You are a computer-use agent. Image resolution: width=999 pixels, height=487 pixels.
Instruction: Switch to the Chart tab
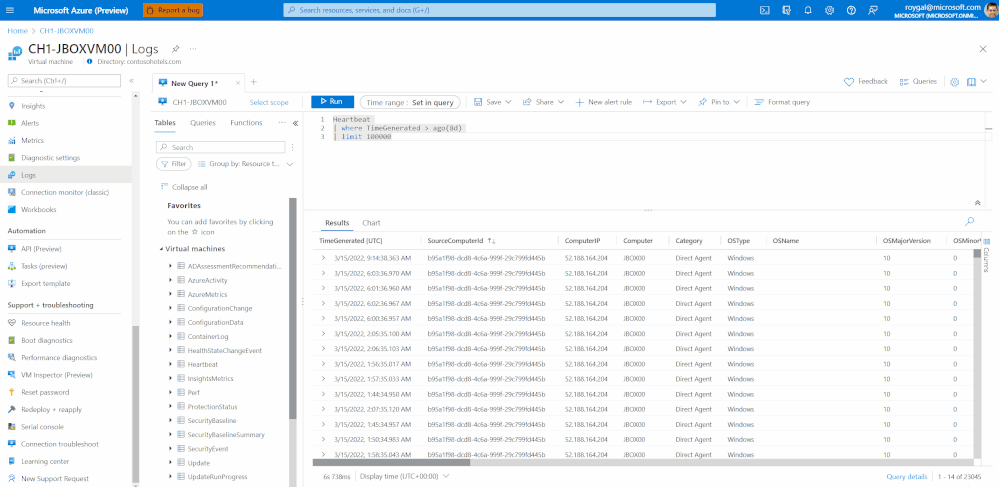click(371, 223)
